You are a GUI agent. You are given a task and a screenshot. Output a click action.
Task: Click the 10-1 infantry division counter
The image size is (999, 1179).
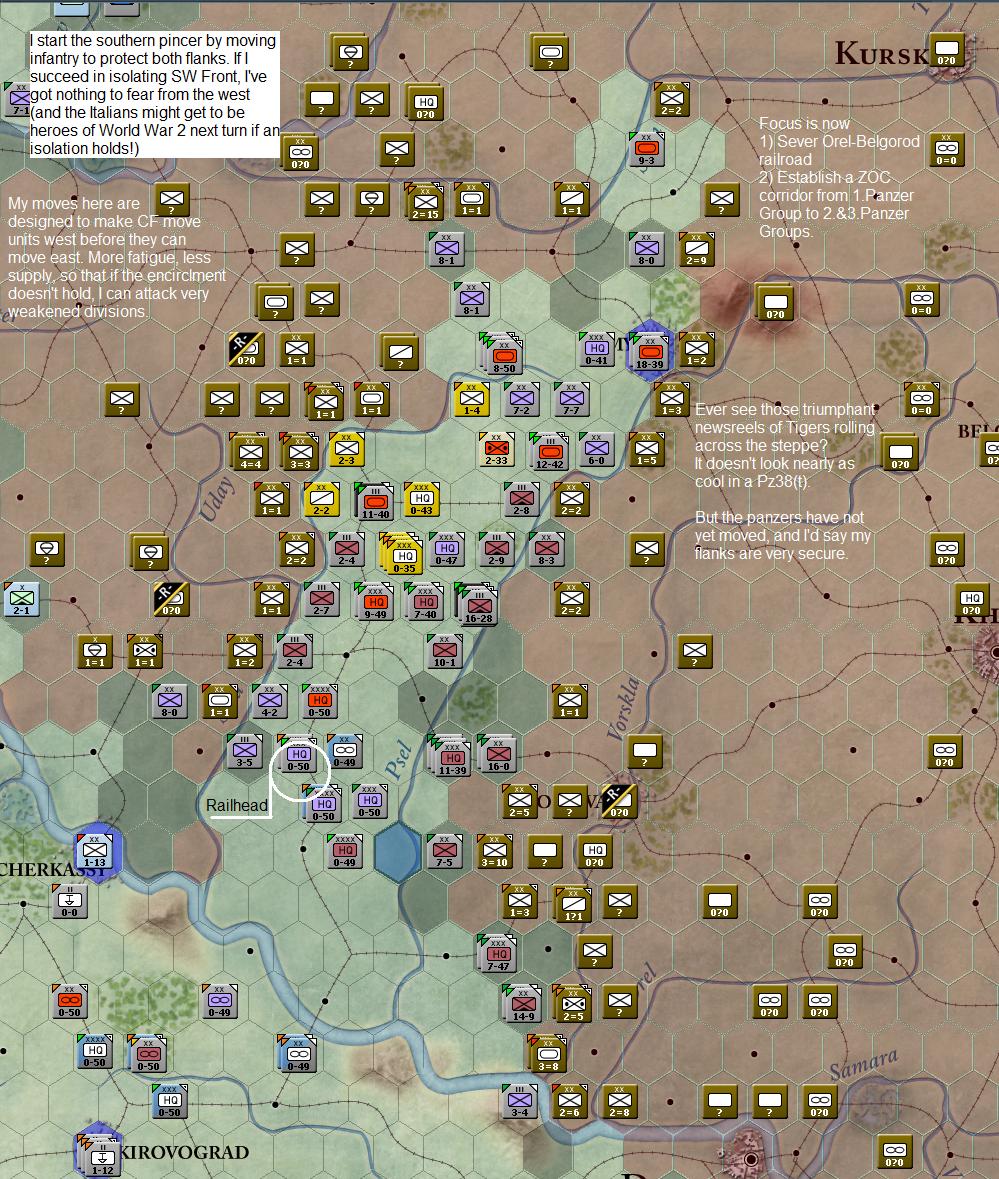pyautogui.click(x=444, y=650)
